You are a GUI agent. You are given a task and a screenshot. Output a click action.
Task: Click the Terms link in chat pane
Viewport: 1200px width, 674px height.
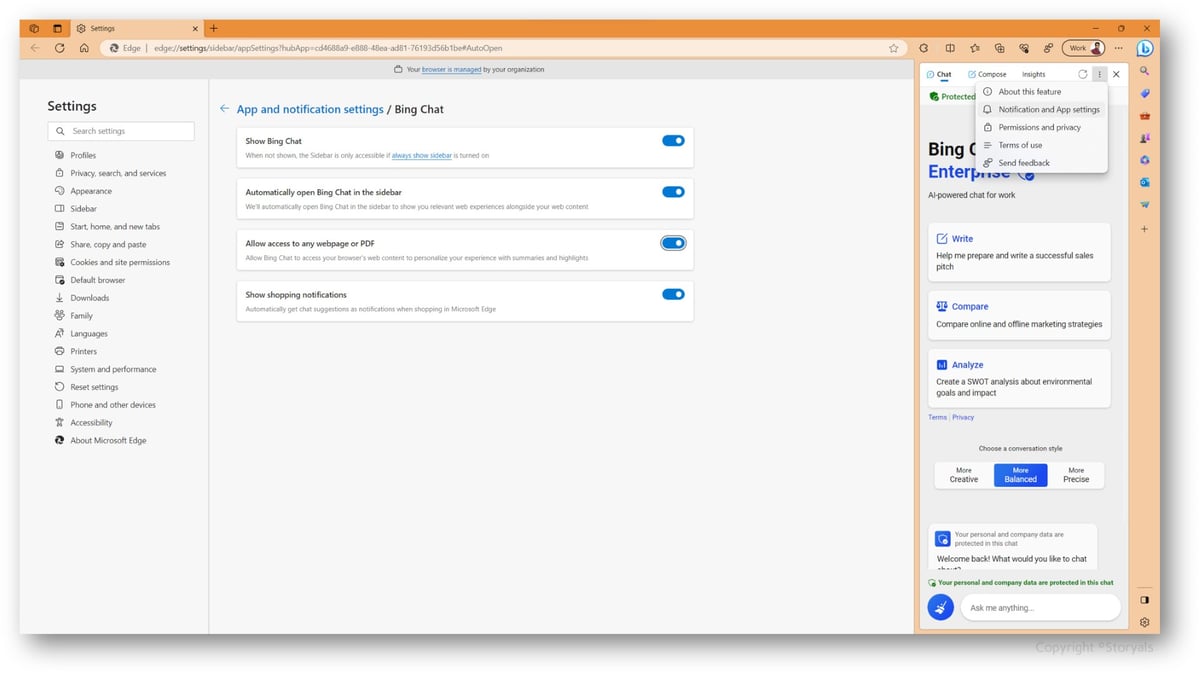(x=937, y=417)
